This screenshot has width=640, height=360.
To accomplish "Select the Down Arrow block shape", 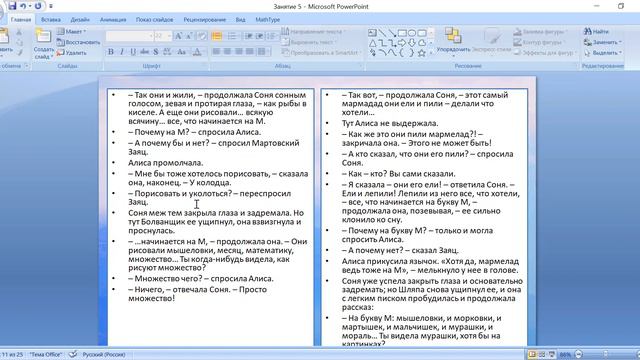I will tap(412, 43).
